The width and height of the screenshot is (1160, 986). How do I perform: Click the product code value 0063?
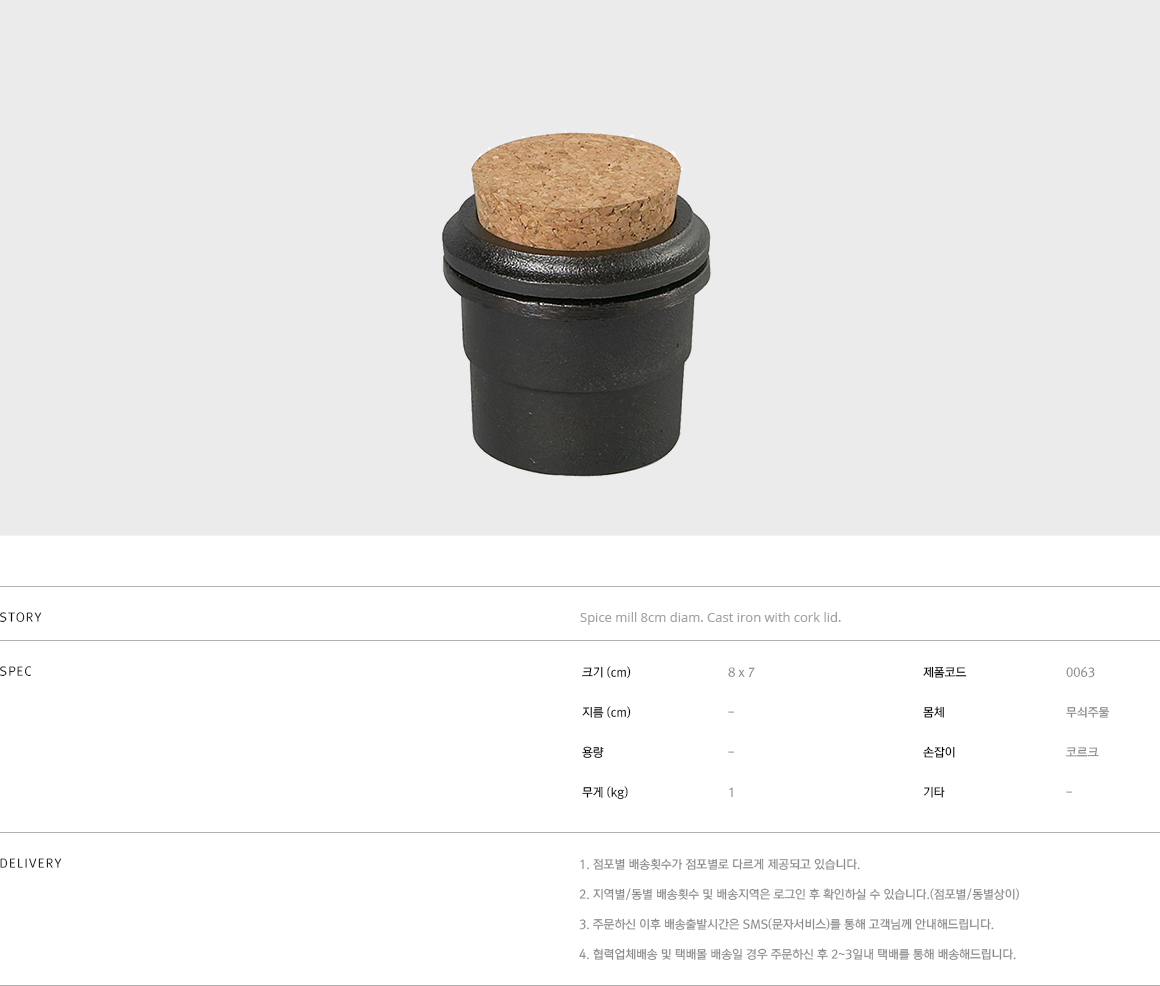[x=1080, y=672]
